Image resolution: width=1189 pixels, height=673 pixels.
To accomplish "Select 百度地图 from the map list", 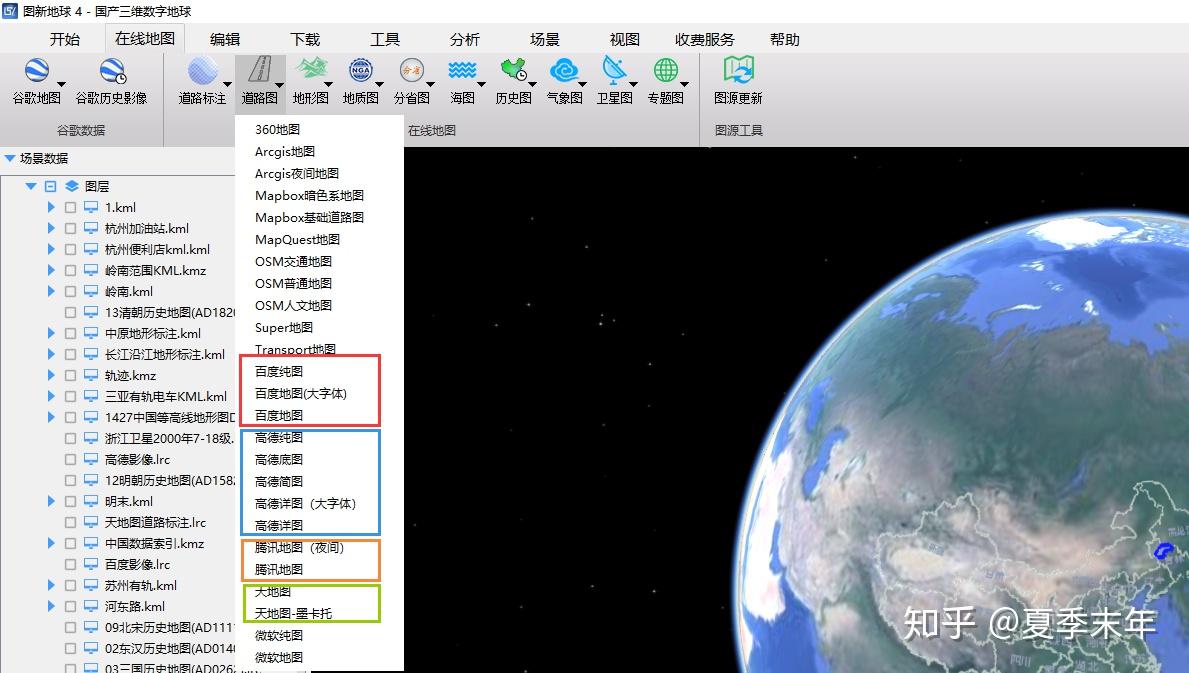I will (x=279, y=414).
